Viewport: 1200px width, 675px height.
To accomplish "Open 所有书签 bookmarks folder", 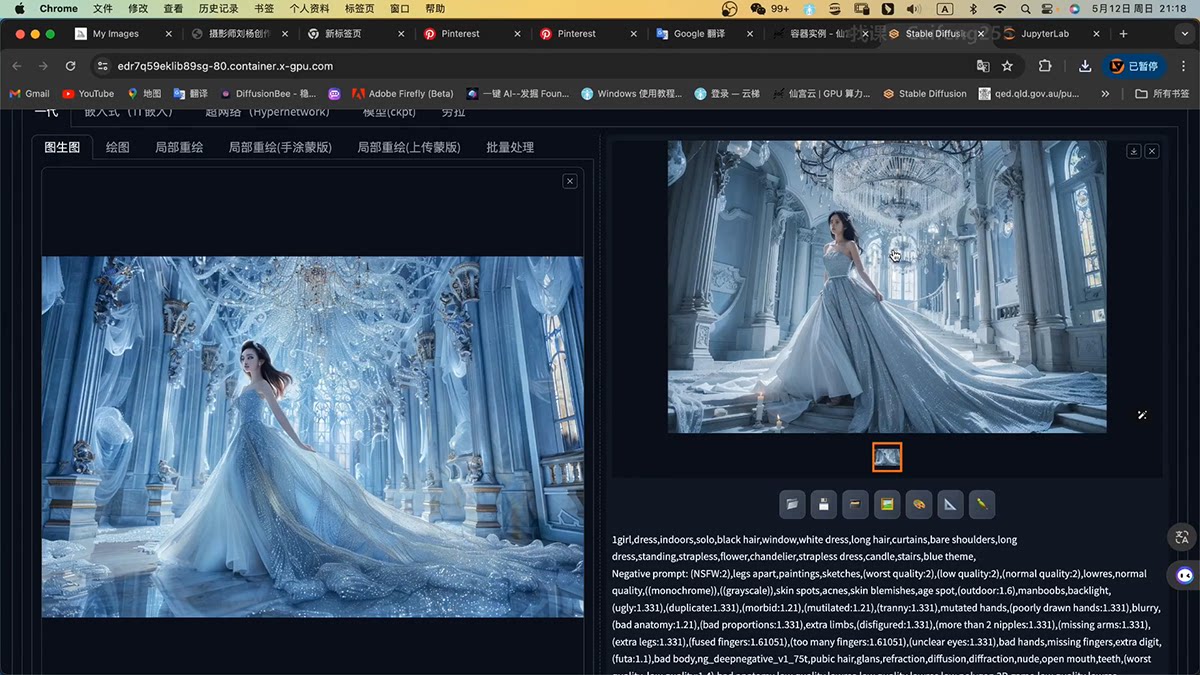I will coord(1162,94).
